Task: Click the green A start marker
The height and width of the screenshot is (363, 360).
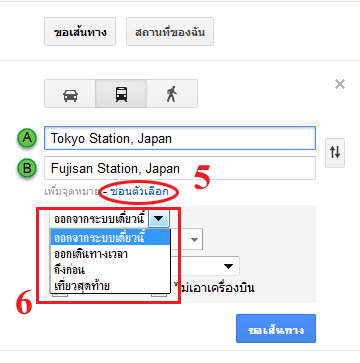Action: tap(27, 138)
